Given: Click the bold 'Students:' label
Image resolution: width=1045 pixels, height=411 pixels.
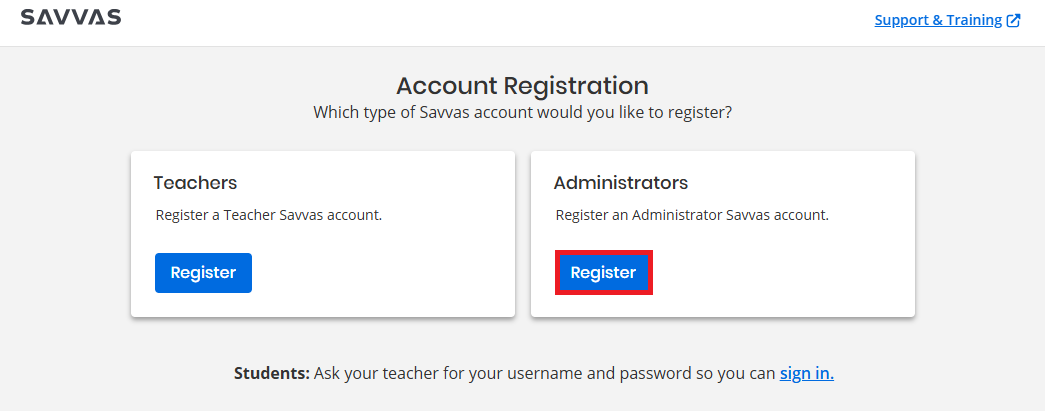Looking at the screenshot, I should [272, 374].
